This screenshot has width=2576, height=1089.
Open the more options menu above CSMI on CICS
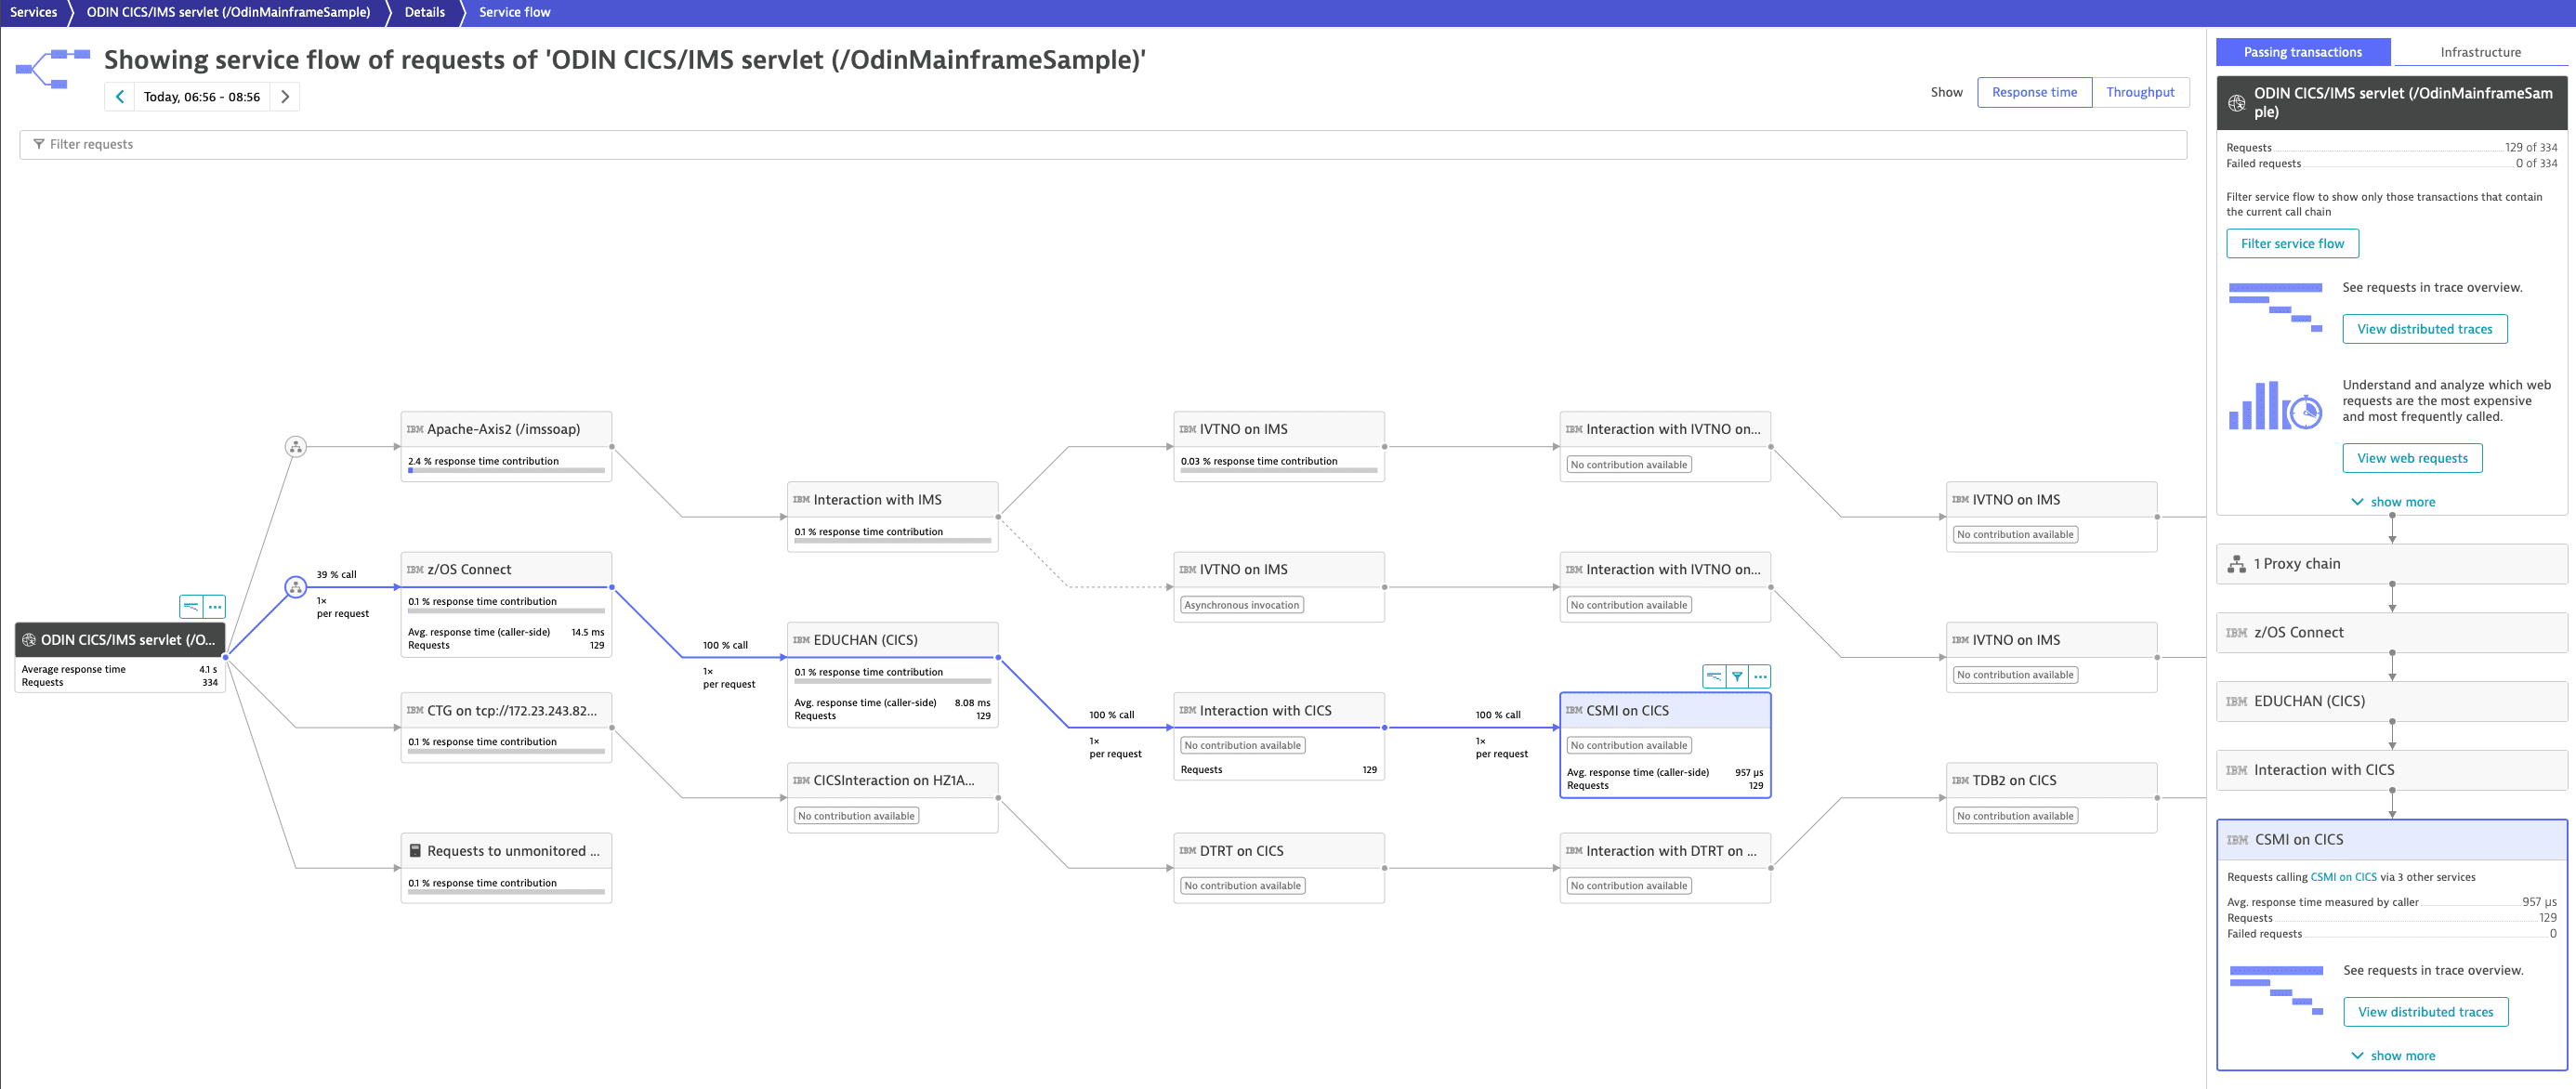pyautogui.click(x=1760, y=677)
